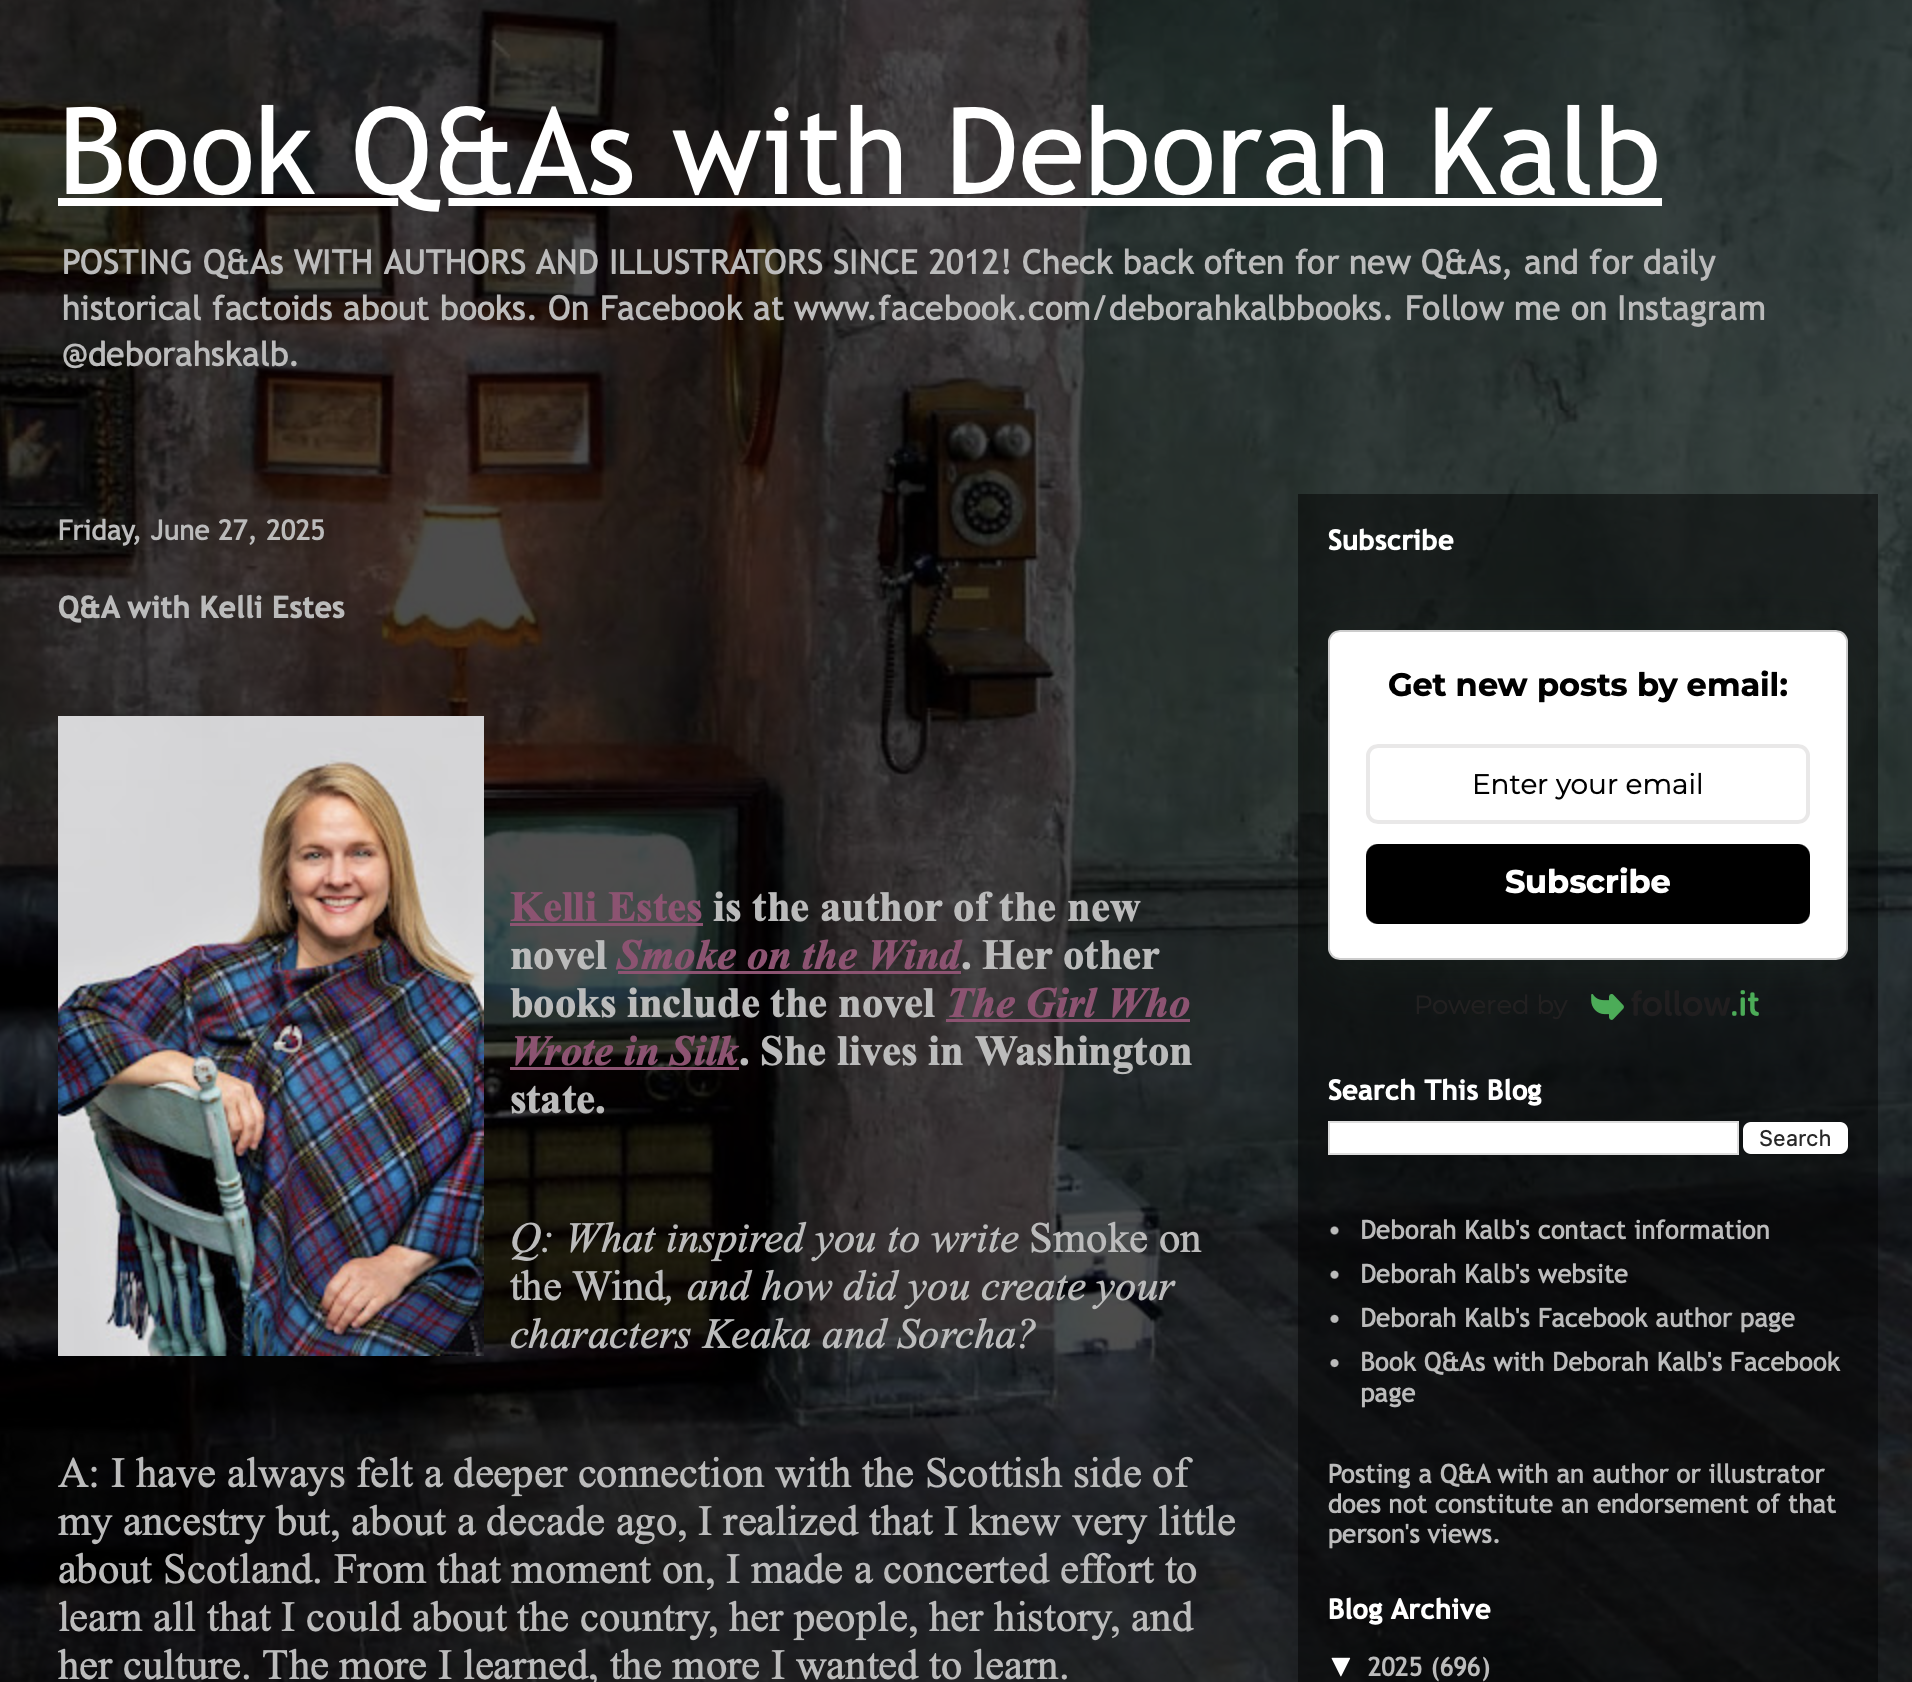Click the Enter your email field
The height and width of the screenshot is (1682, 1912).
(x=1587, y=784)
